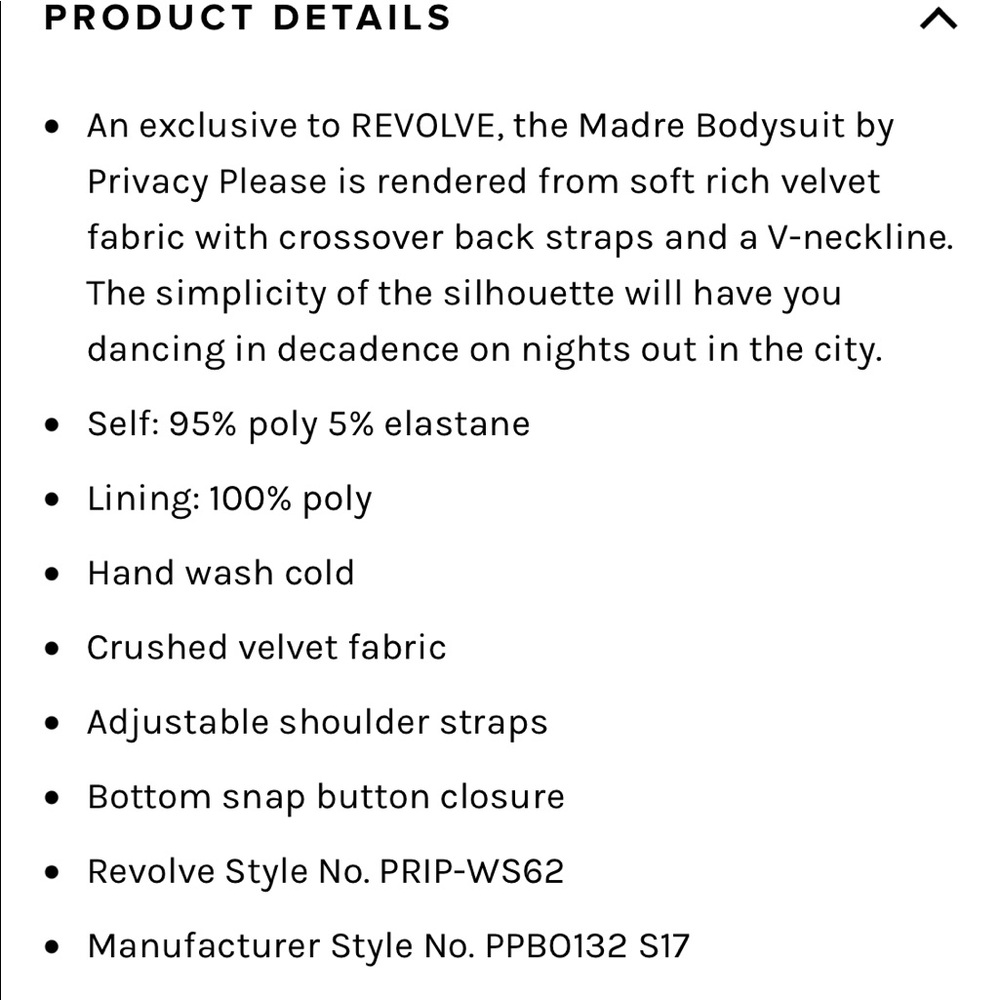Collapse the Product Details section via chevron

(938, 18)
